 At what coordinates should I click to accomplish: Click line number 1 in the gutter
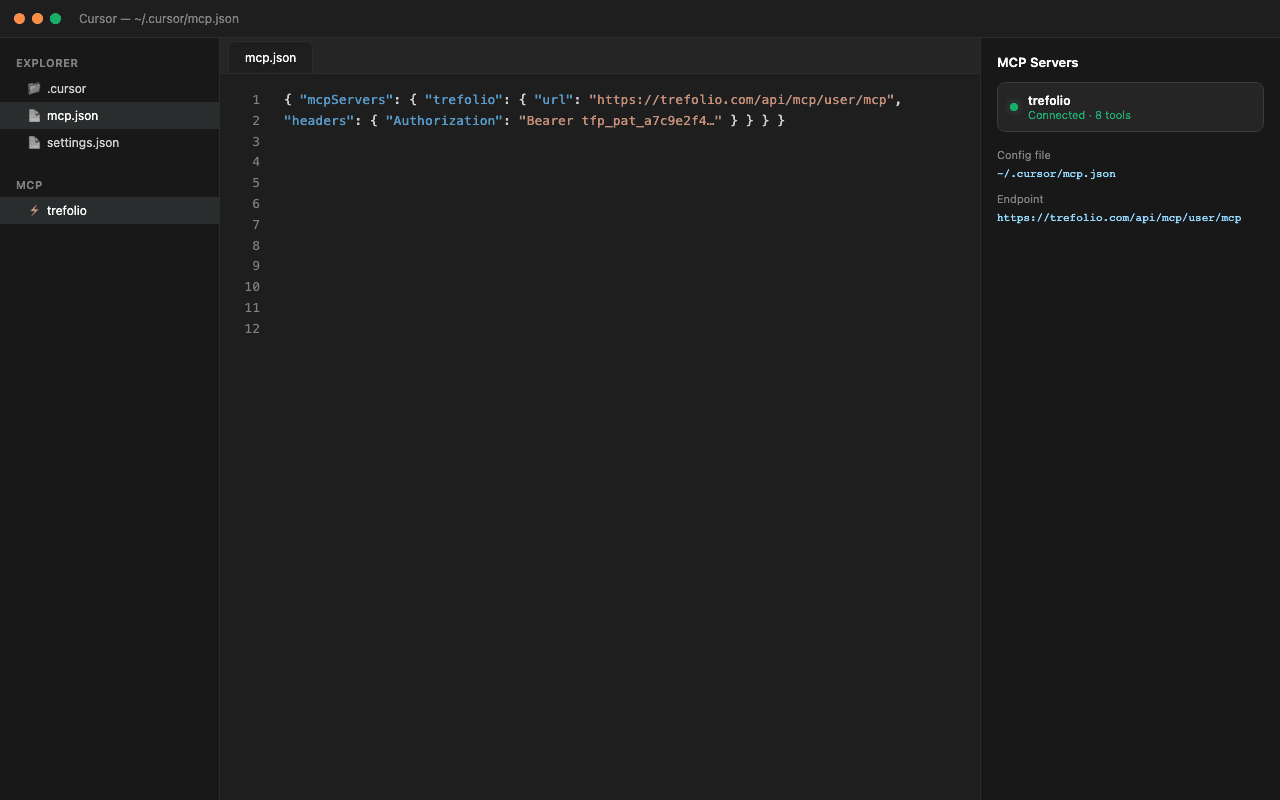[256, 100]
